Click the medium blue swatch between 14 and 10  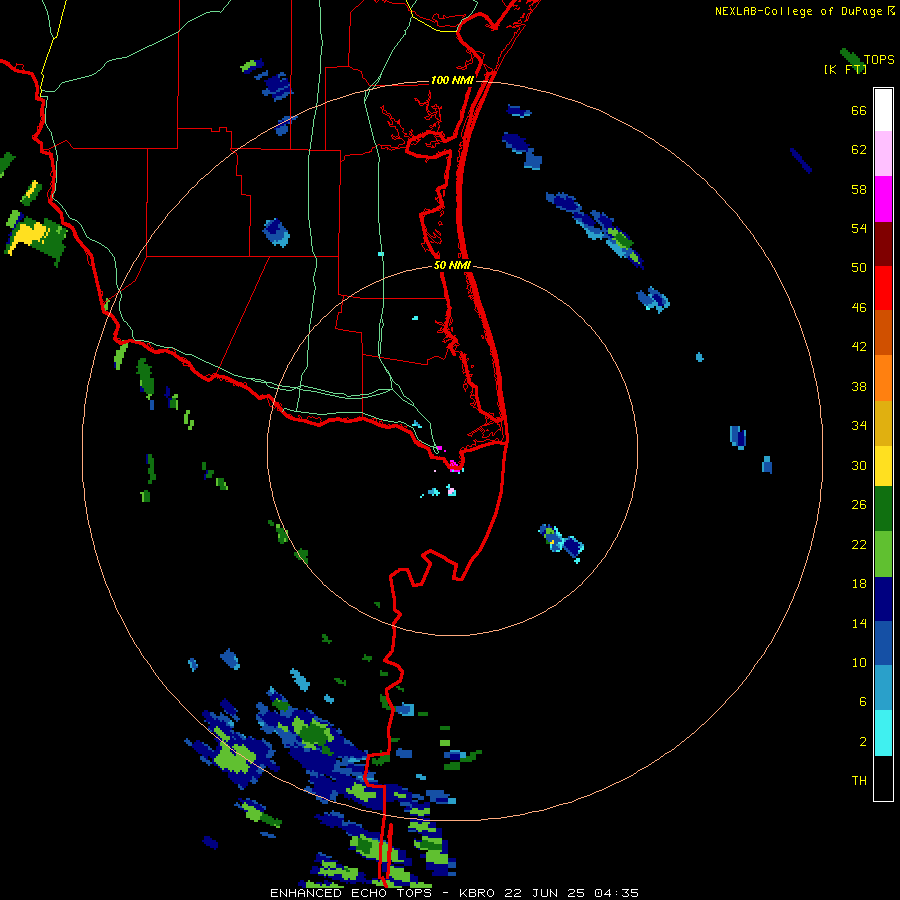883,643
